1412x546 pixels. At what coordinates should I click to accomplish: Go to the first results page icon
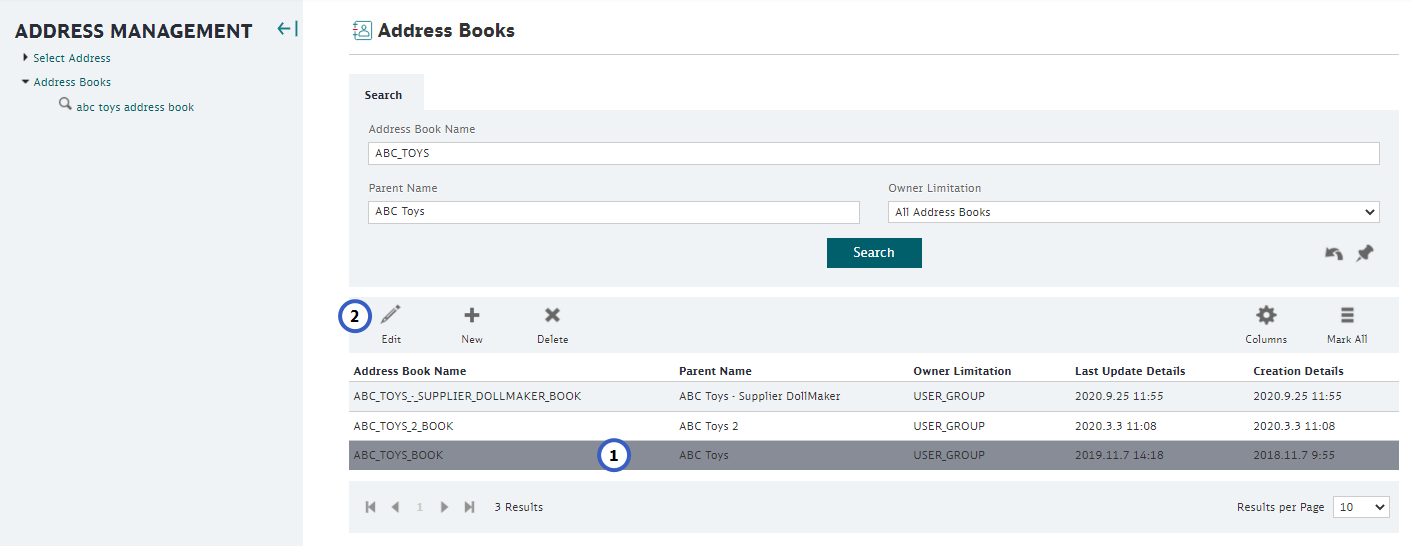click(x=371, y=507)
